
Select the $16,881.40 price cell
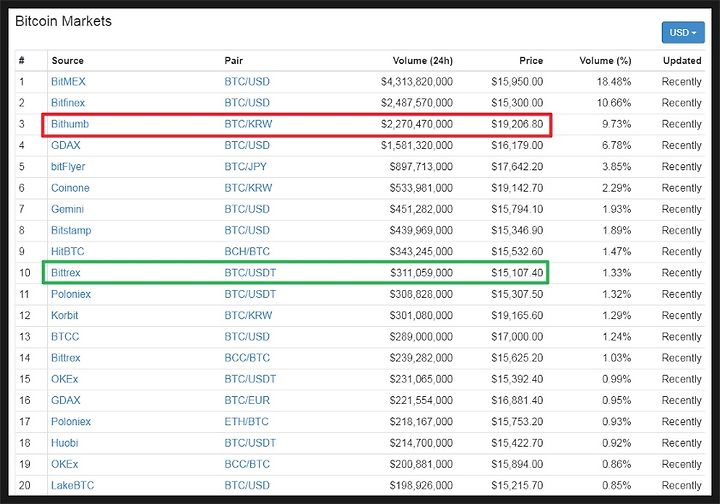tap(517, 400)
